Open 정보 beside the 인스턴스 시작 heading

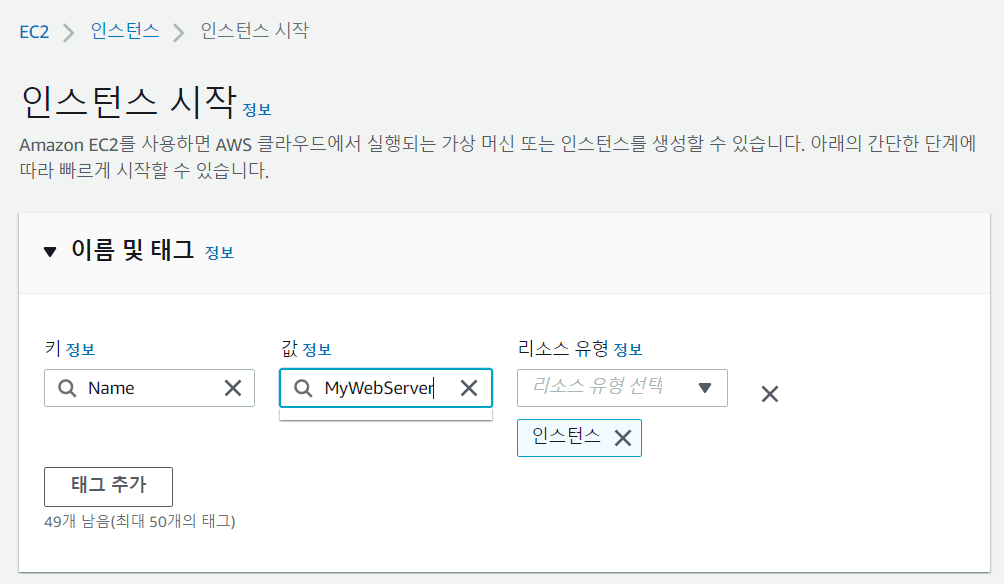[x=257, y=110]
